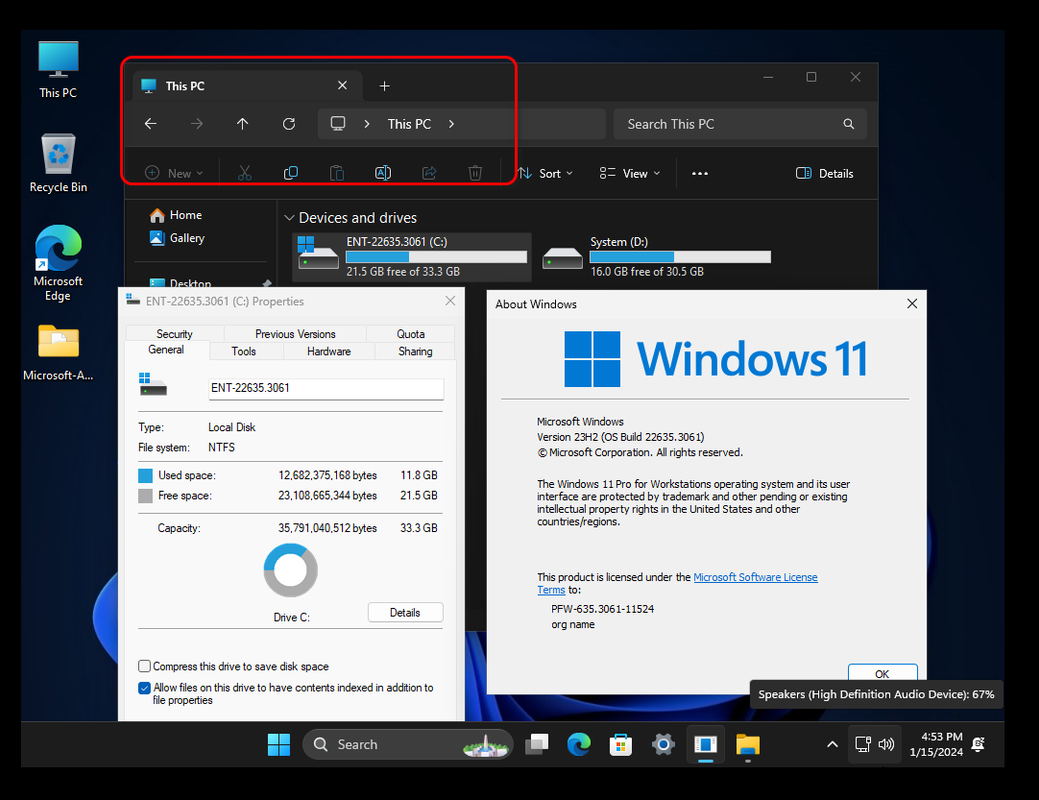
Task: Click the search magnifier in Explorer
Action: coord(848,124)
